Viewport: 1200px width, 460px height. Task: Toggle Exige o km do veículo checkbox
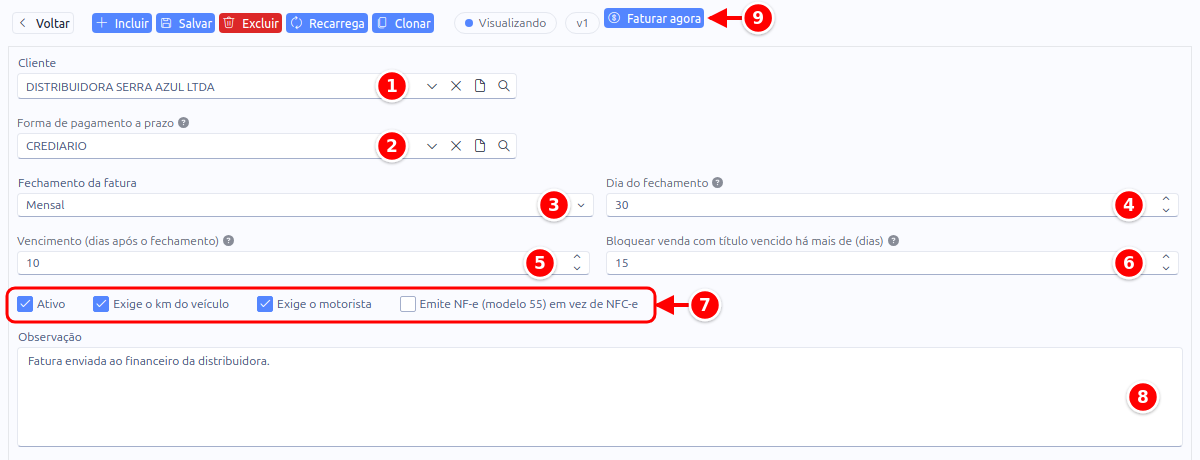[x=101, y=304]
